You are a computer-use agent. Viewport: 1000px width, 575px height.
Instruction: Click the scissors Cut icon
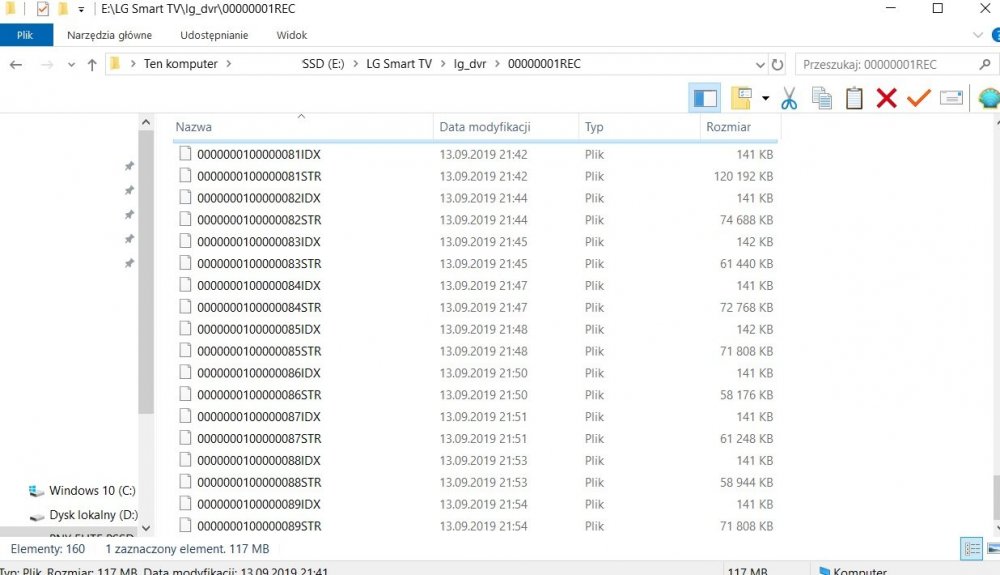788,98
